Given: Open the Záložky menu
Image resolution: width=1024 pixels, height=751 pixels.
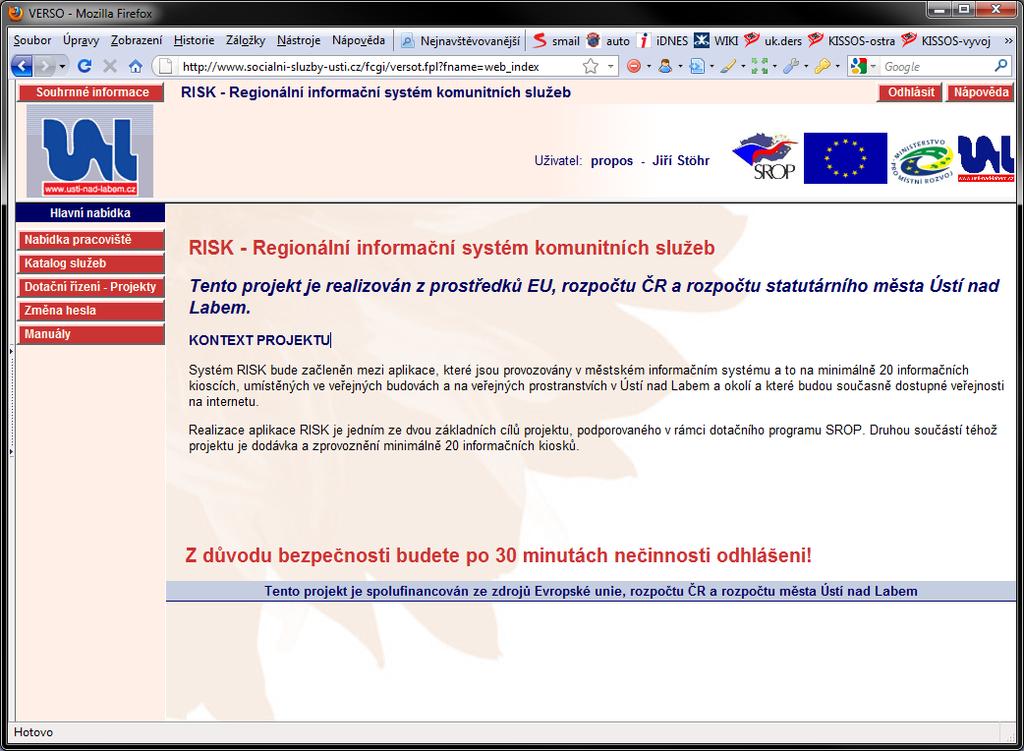Looking at the screenshot, I should click(246, 40).
